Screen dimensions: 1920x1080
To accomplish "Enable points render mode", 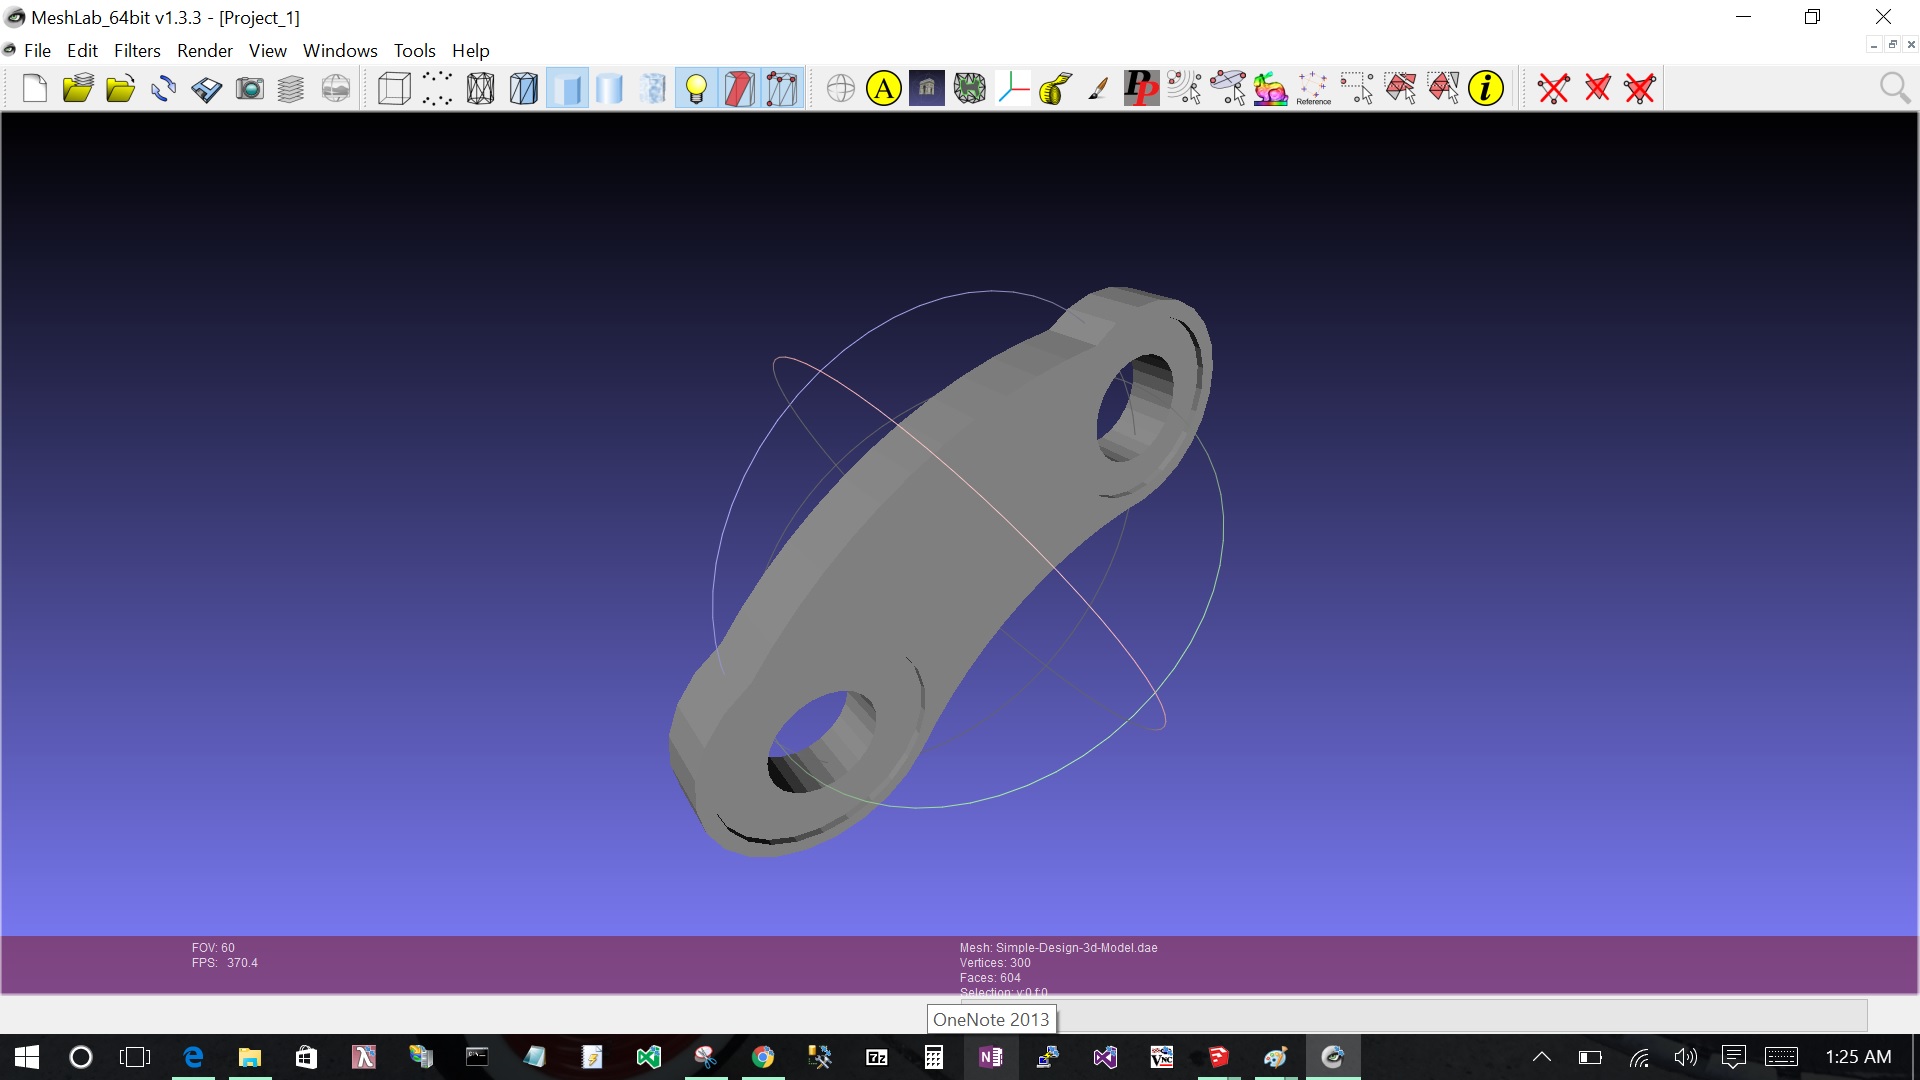I will tap(437, 88).
